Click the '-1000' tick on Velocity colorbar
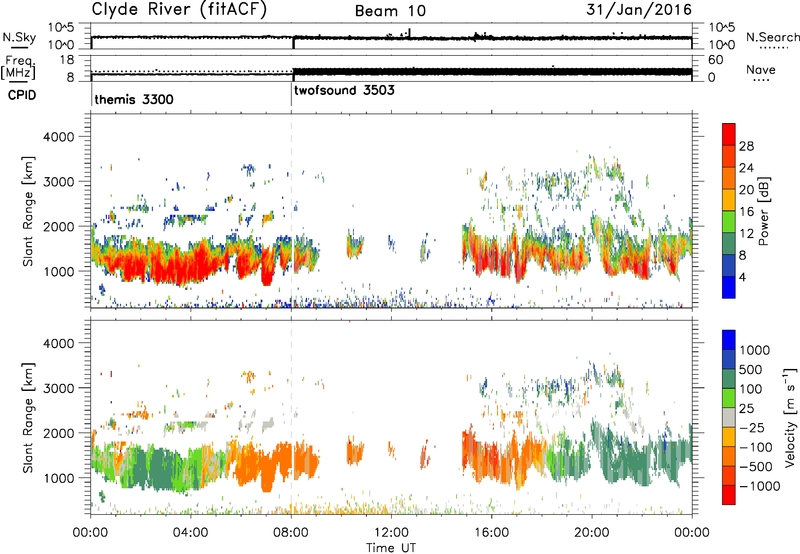The image size is (800, 554). tap(759, 486)
